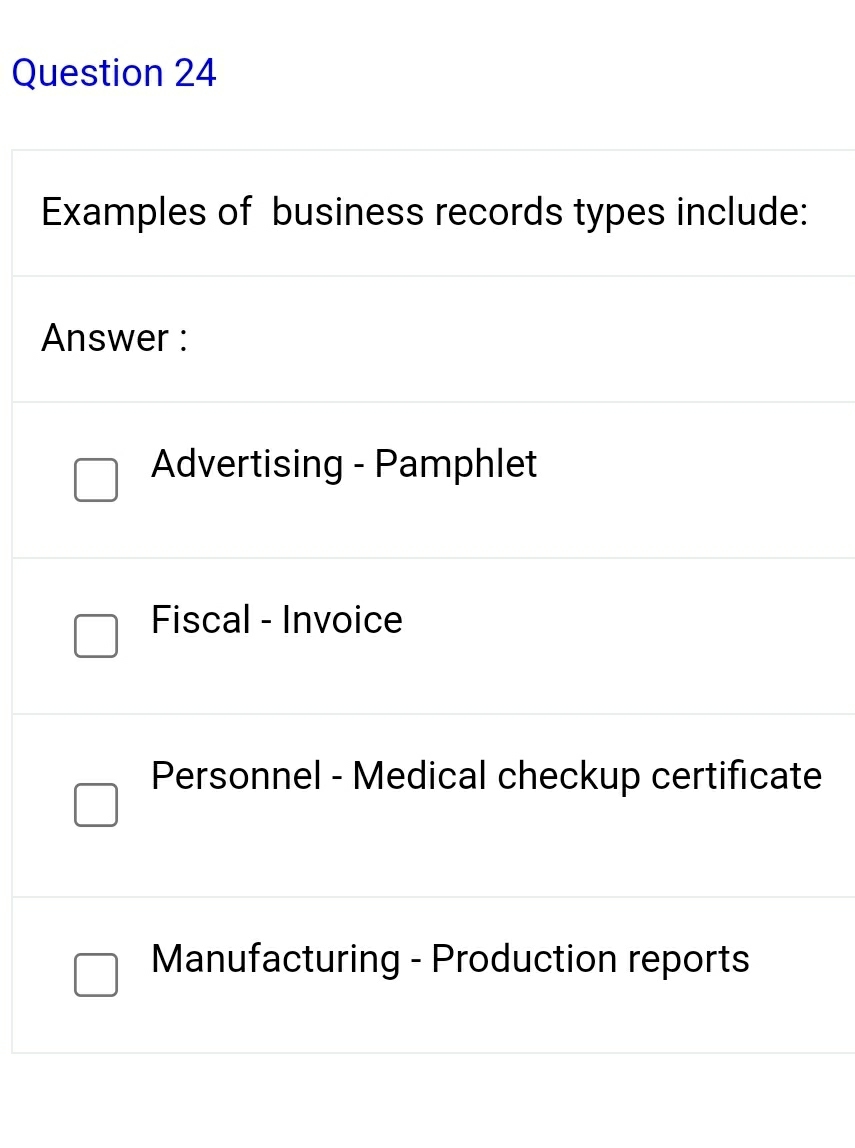The width and height of the screenshot is (855, 1148).
Task: Click the Answer : label
Action: [x=114, y=339]
